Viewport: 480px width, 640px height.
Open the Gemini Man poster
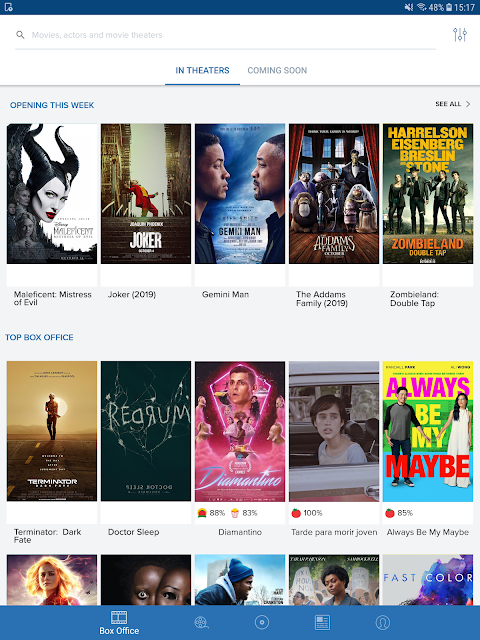tap(240, 194)
